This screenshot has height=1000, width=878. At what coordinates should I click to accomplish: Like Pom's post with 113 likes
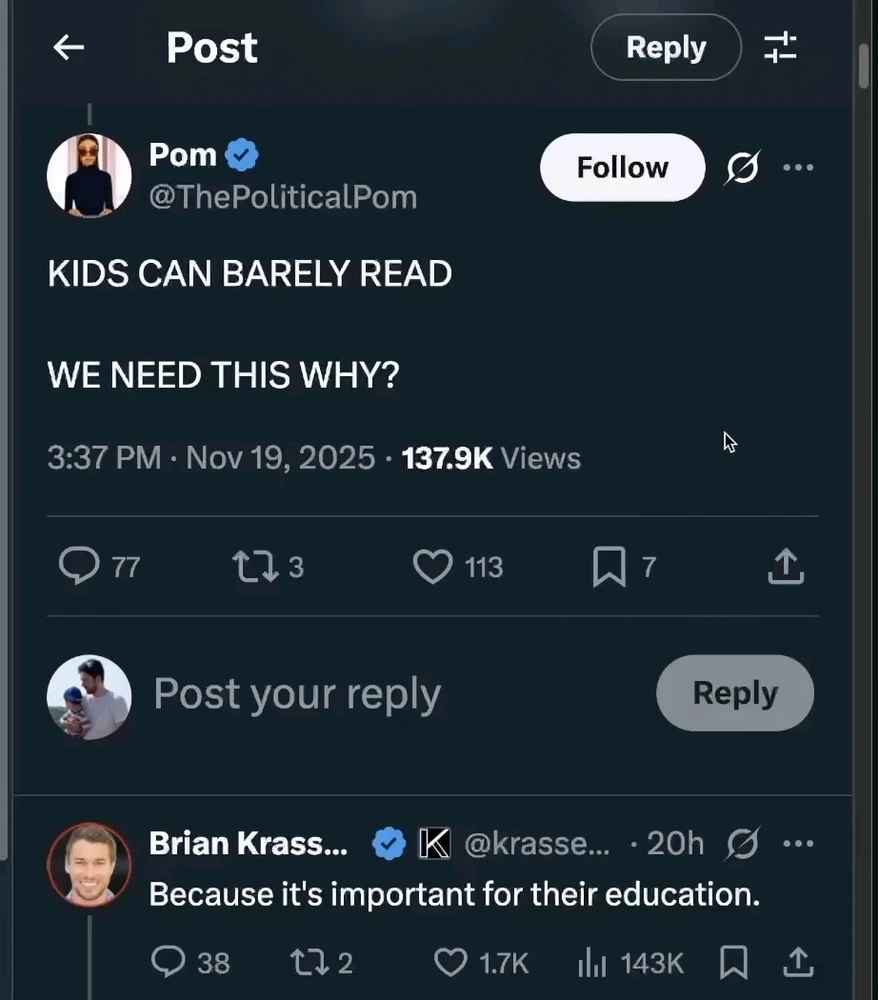(x=432, y=567)
